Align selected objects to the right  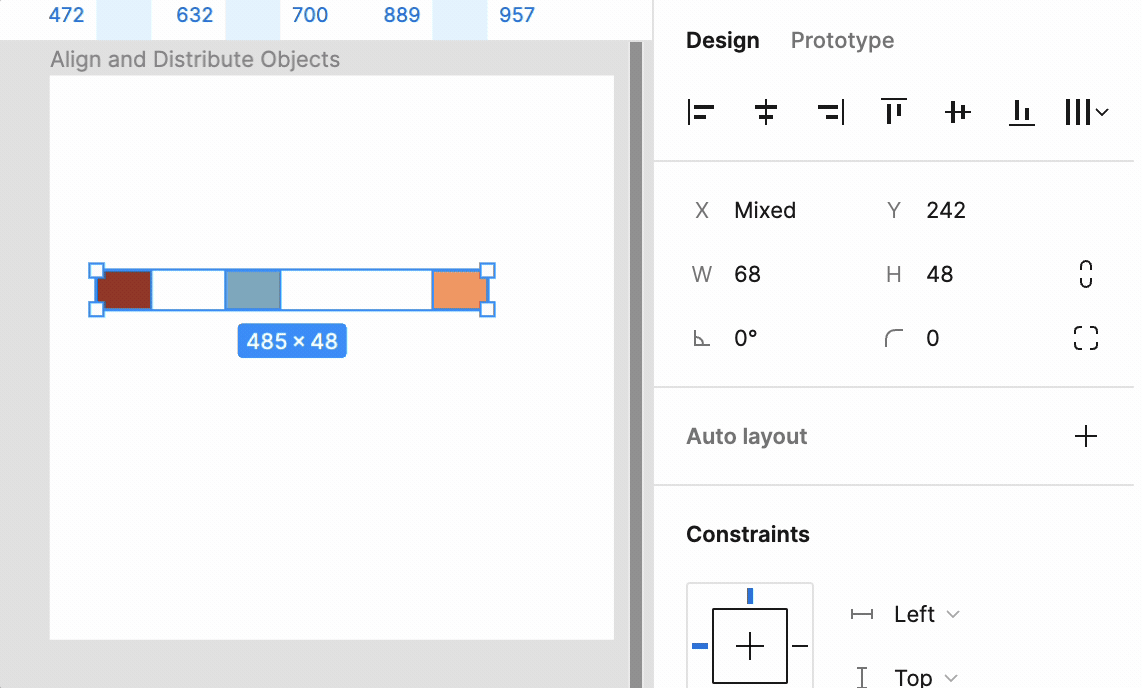[829, 112]
